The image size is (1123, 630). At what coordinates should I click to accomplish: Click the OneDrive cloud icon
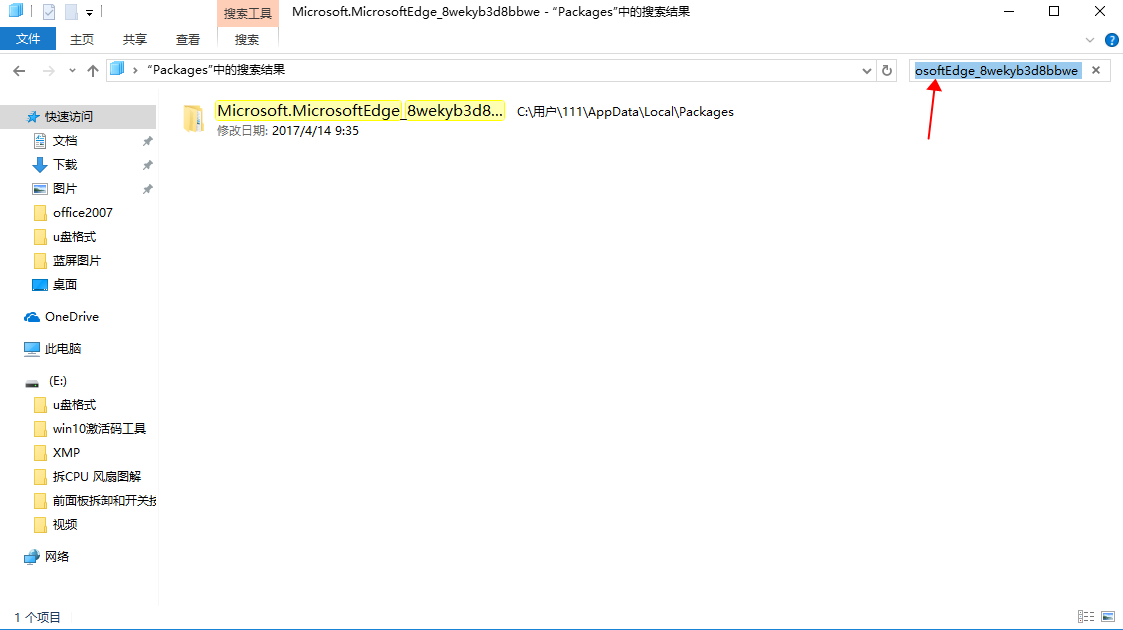[x=32, y=316]
